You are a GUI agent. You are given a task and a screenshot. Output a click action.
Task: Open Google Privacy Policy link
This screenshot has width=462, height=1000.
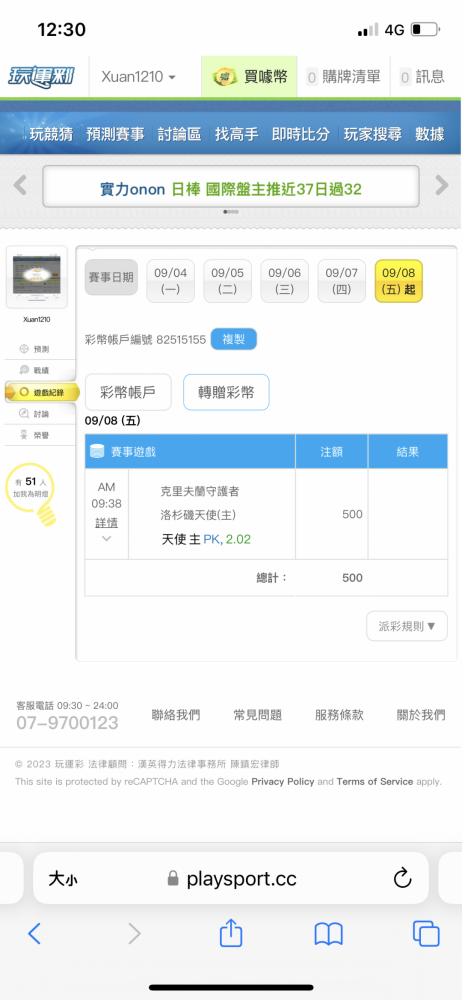click(283, 781)
